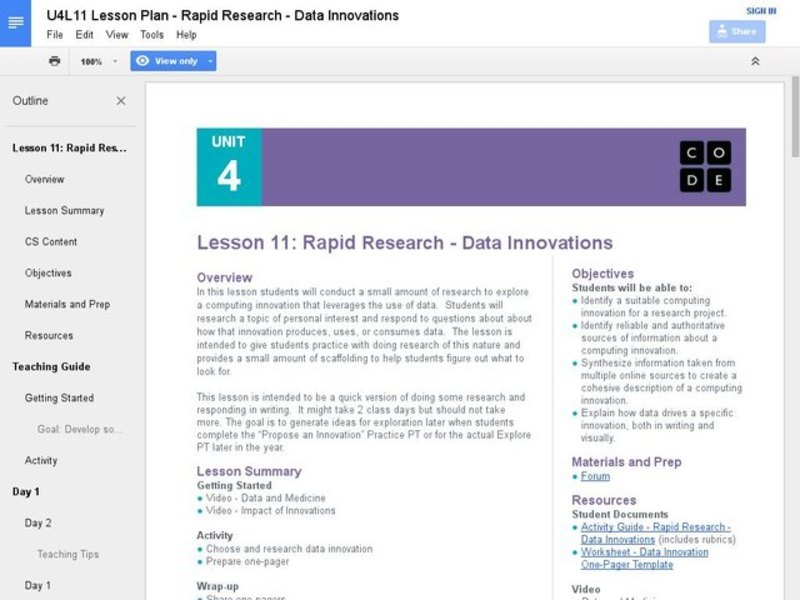Image resolution: width=800 pixels, height=600 pixels.
Task: Jump to Day 2 via the Outline
Action: tap(40, 522)
